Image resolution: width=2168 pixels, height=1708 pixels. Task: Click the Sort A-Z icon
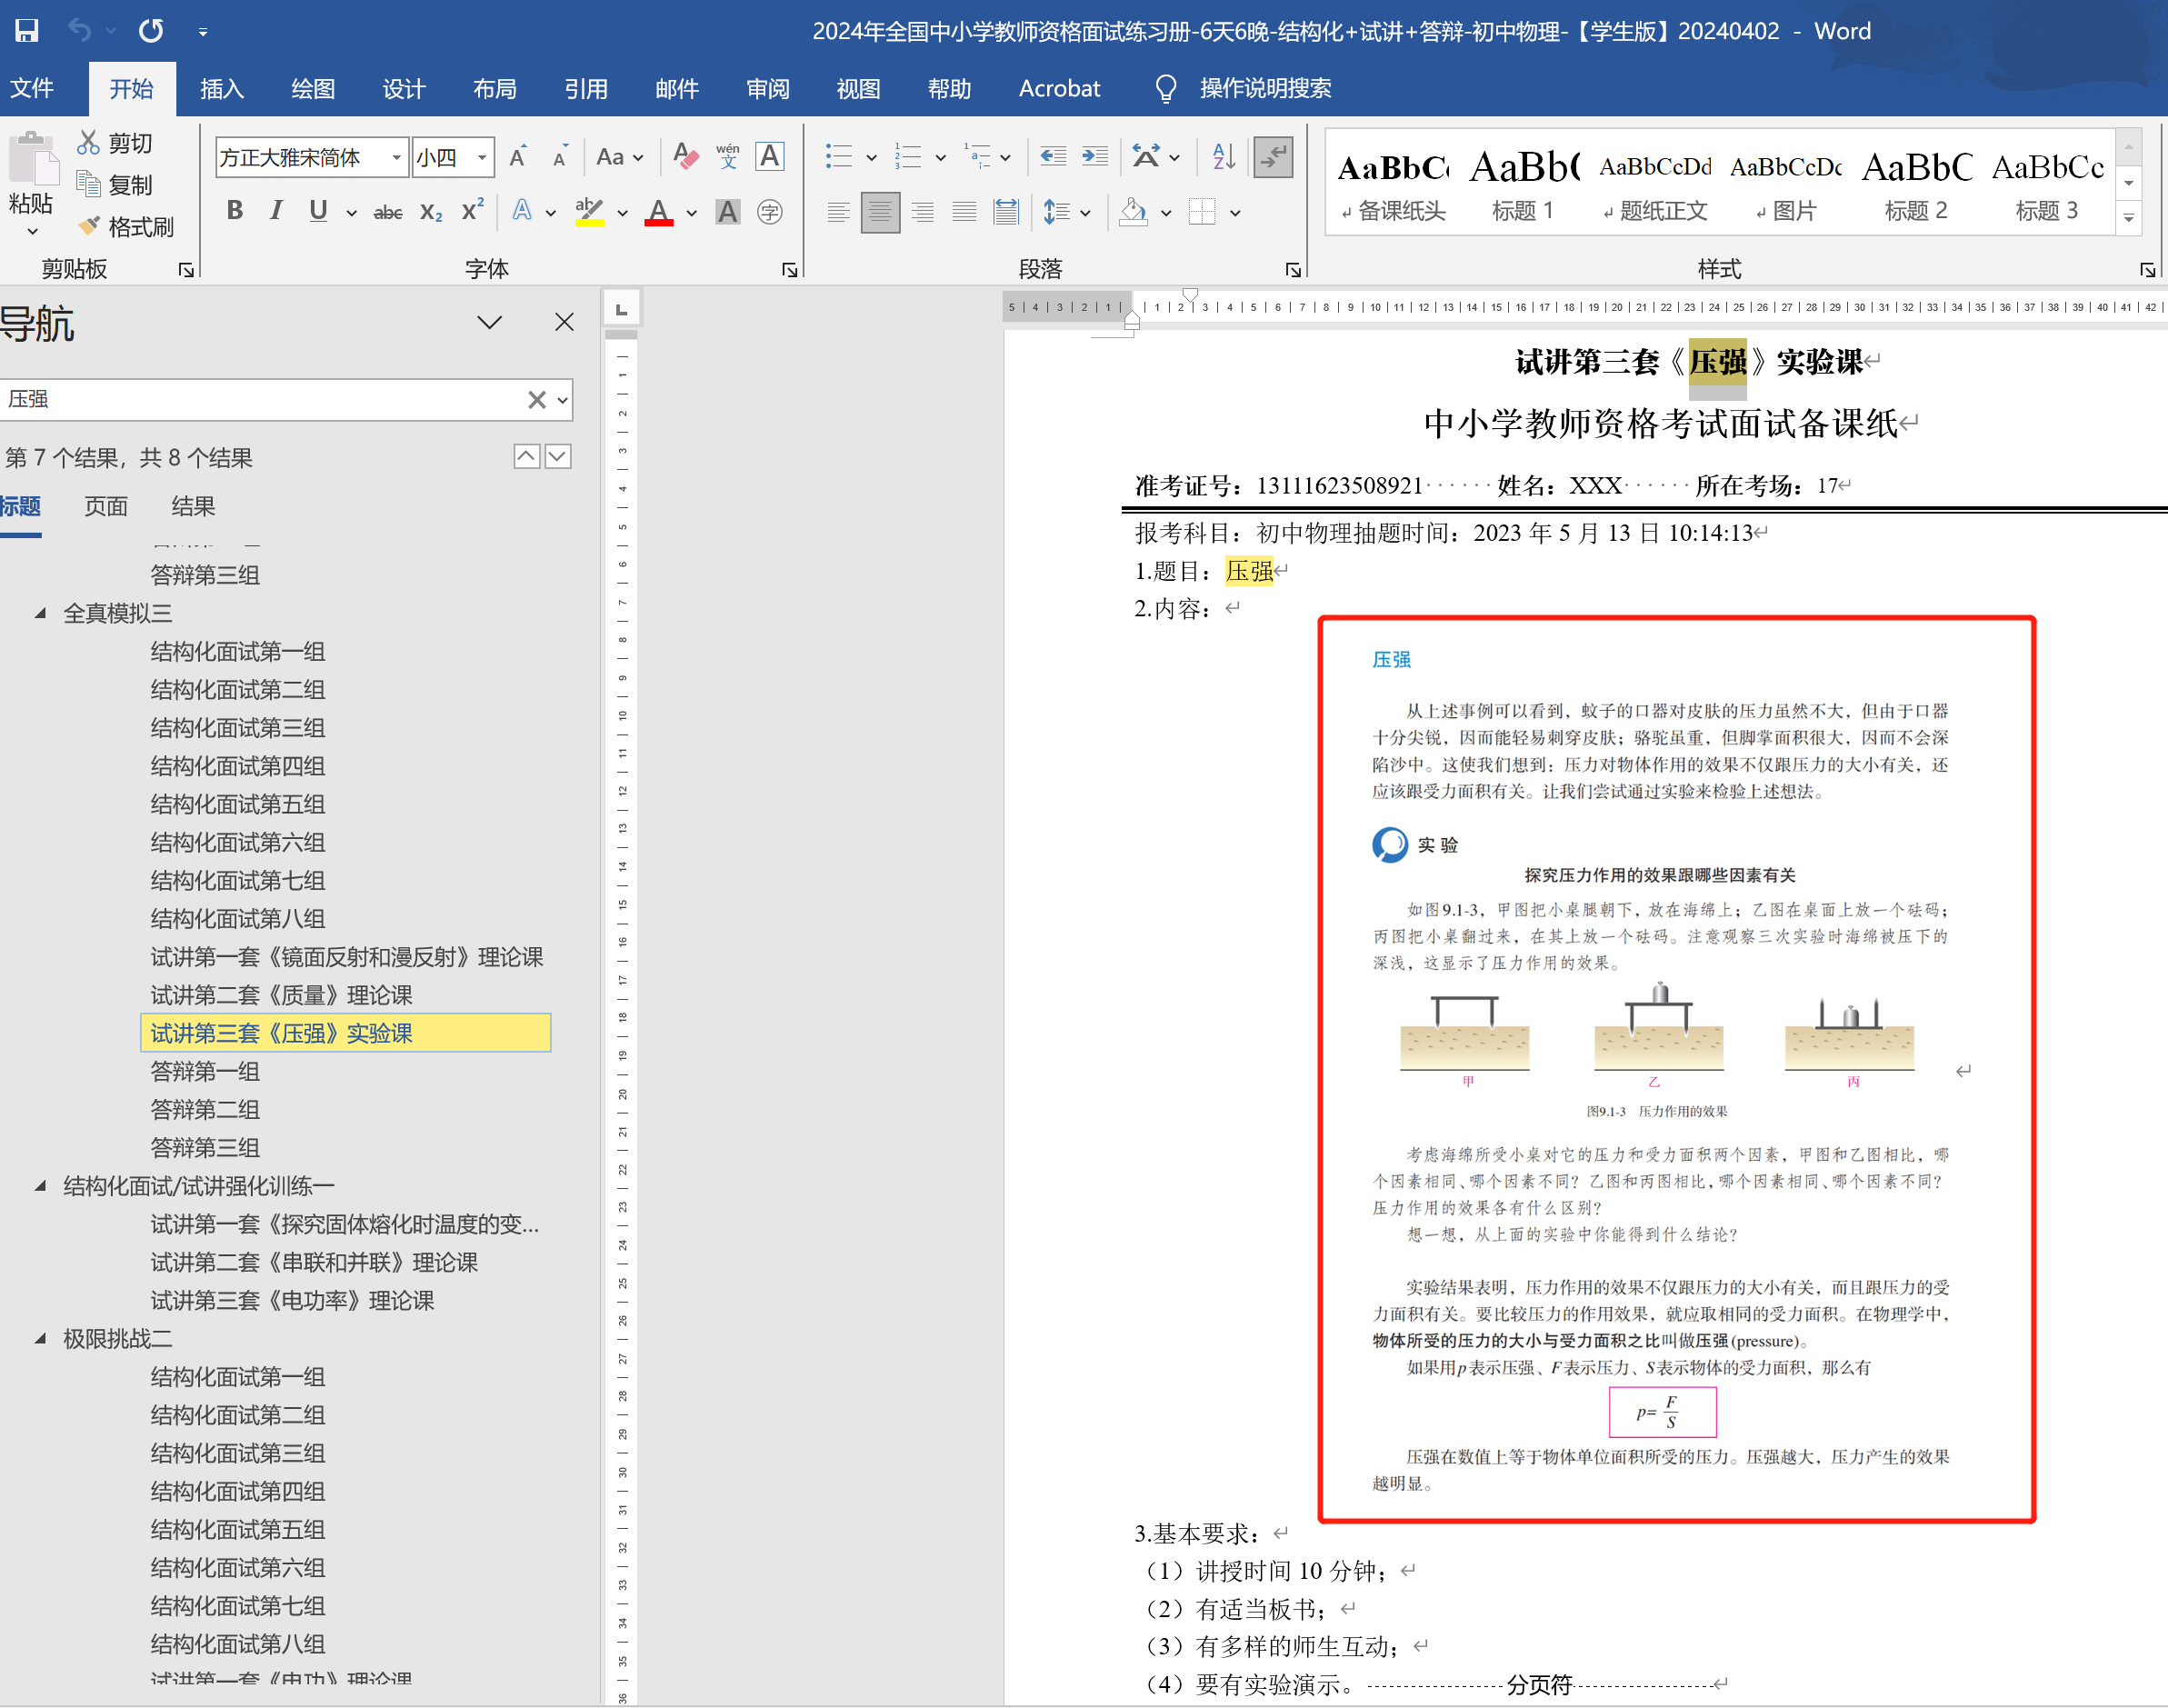coord(1223,156)
